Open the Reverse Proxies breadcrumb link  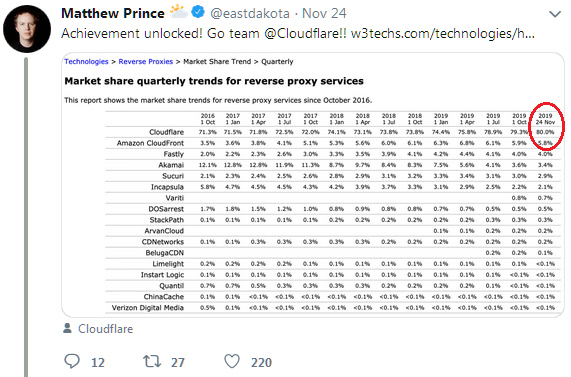(x=146, y=62)
